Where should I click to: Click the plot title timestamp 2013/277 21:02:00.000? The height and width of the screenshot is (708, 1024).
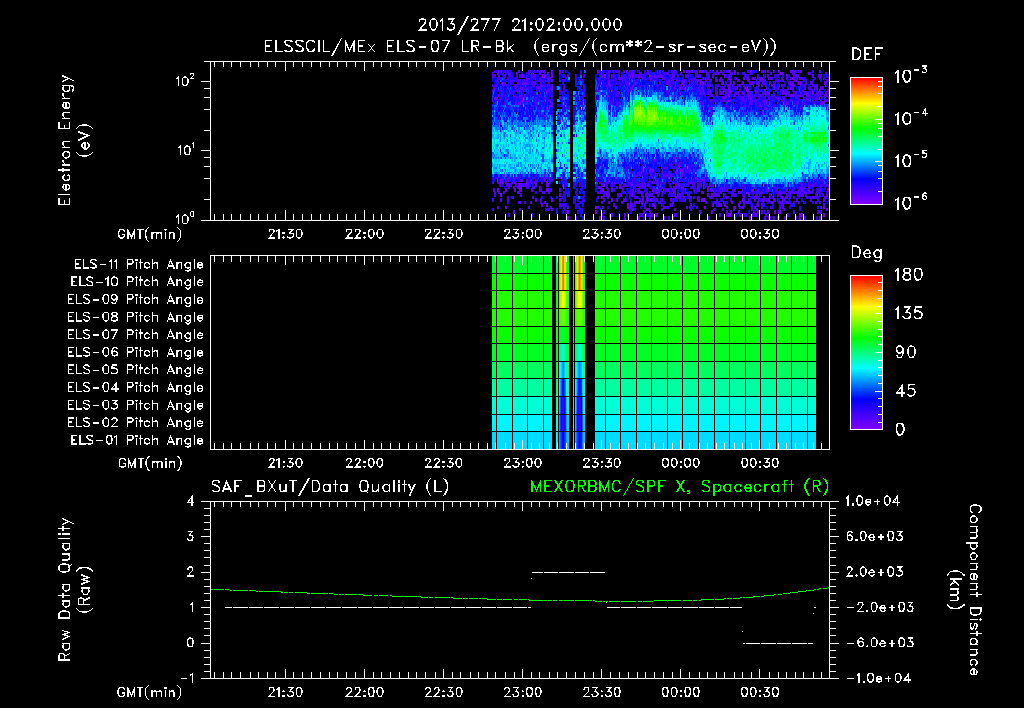coord(520,25)
